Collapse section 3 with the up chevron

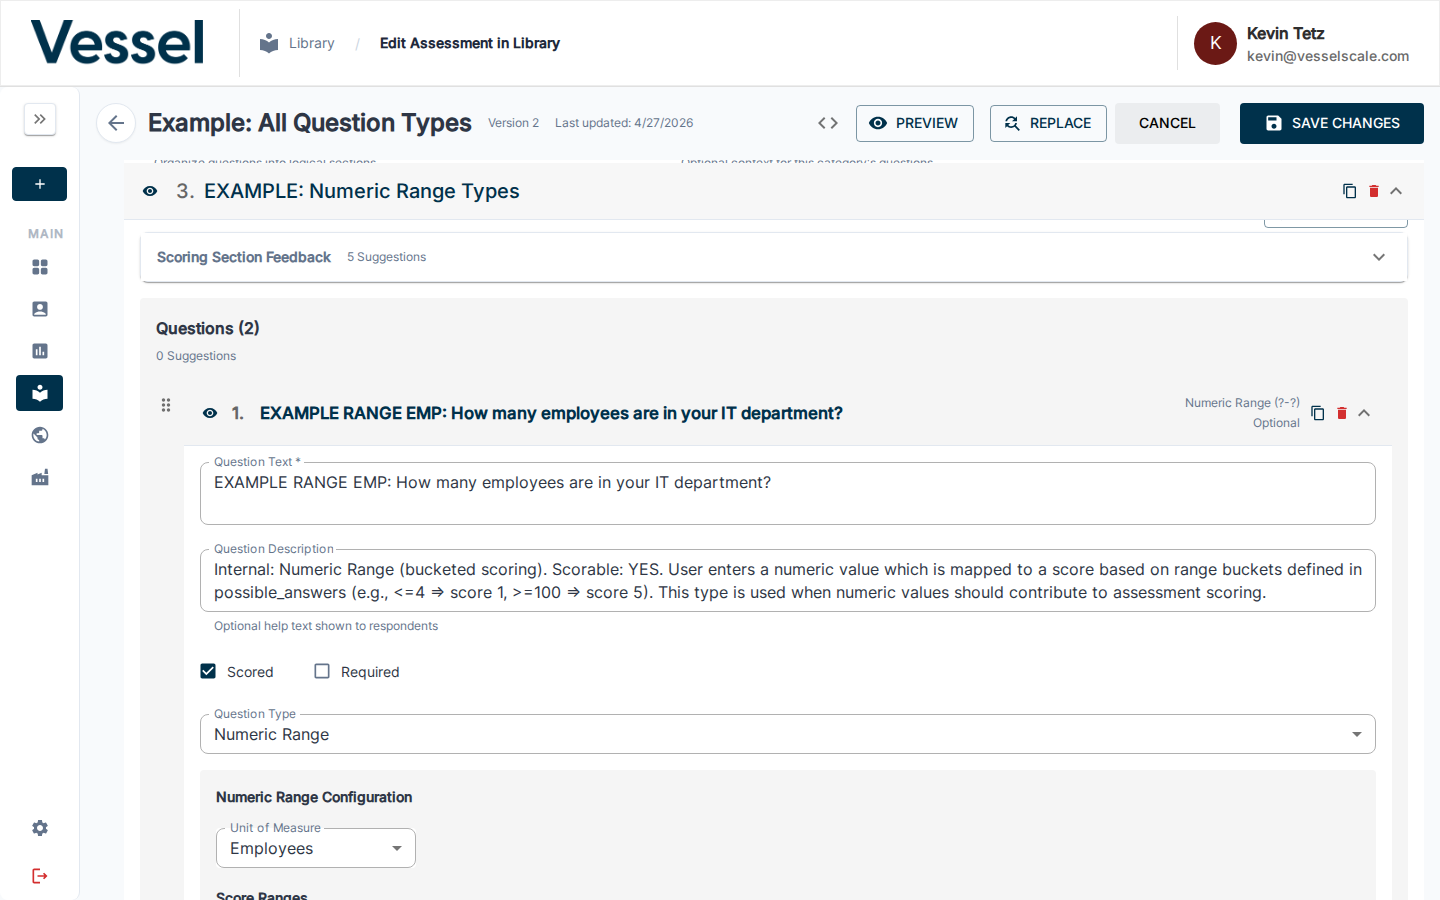click(x=1396, y=191)
